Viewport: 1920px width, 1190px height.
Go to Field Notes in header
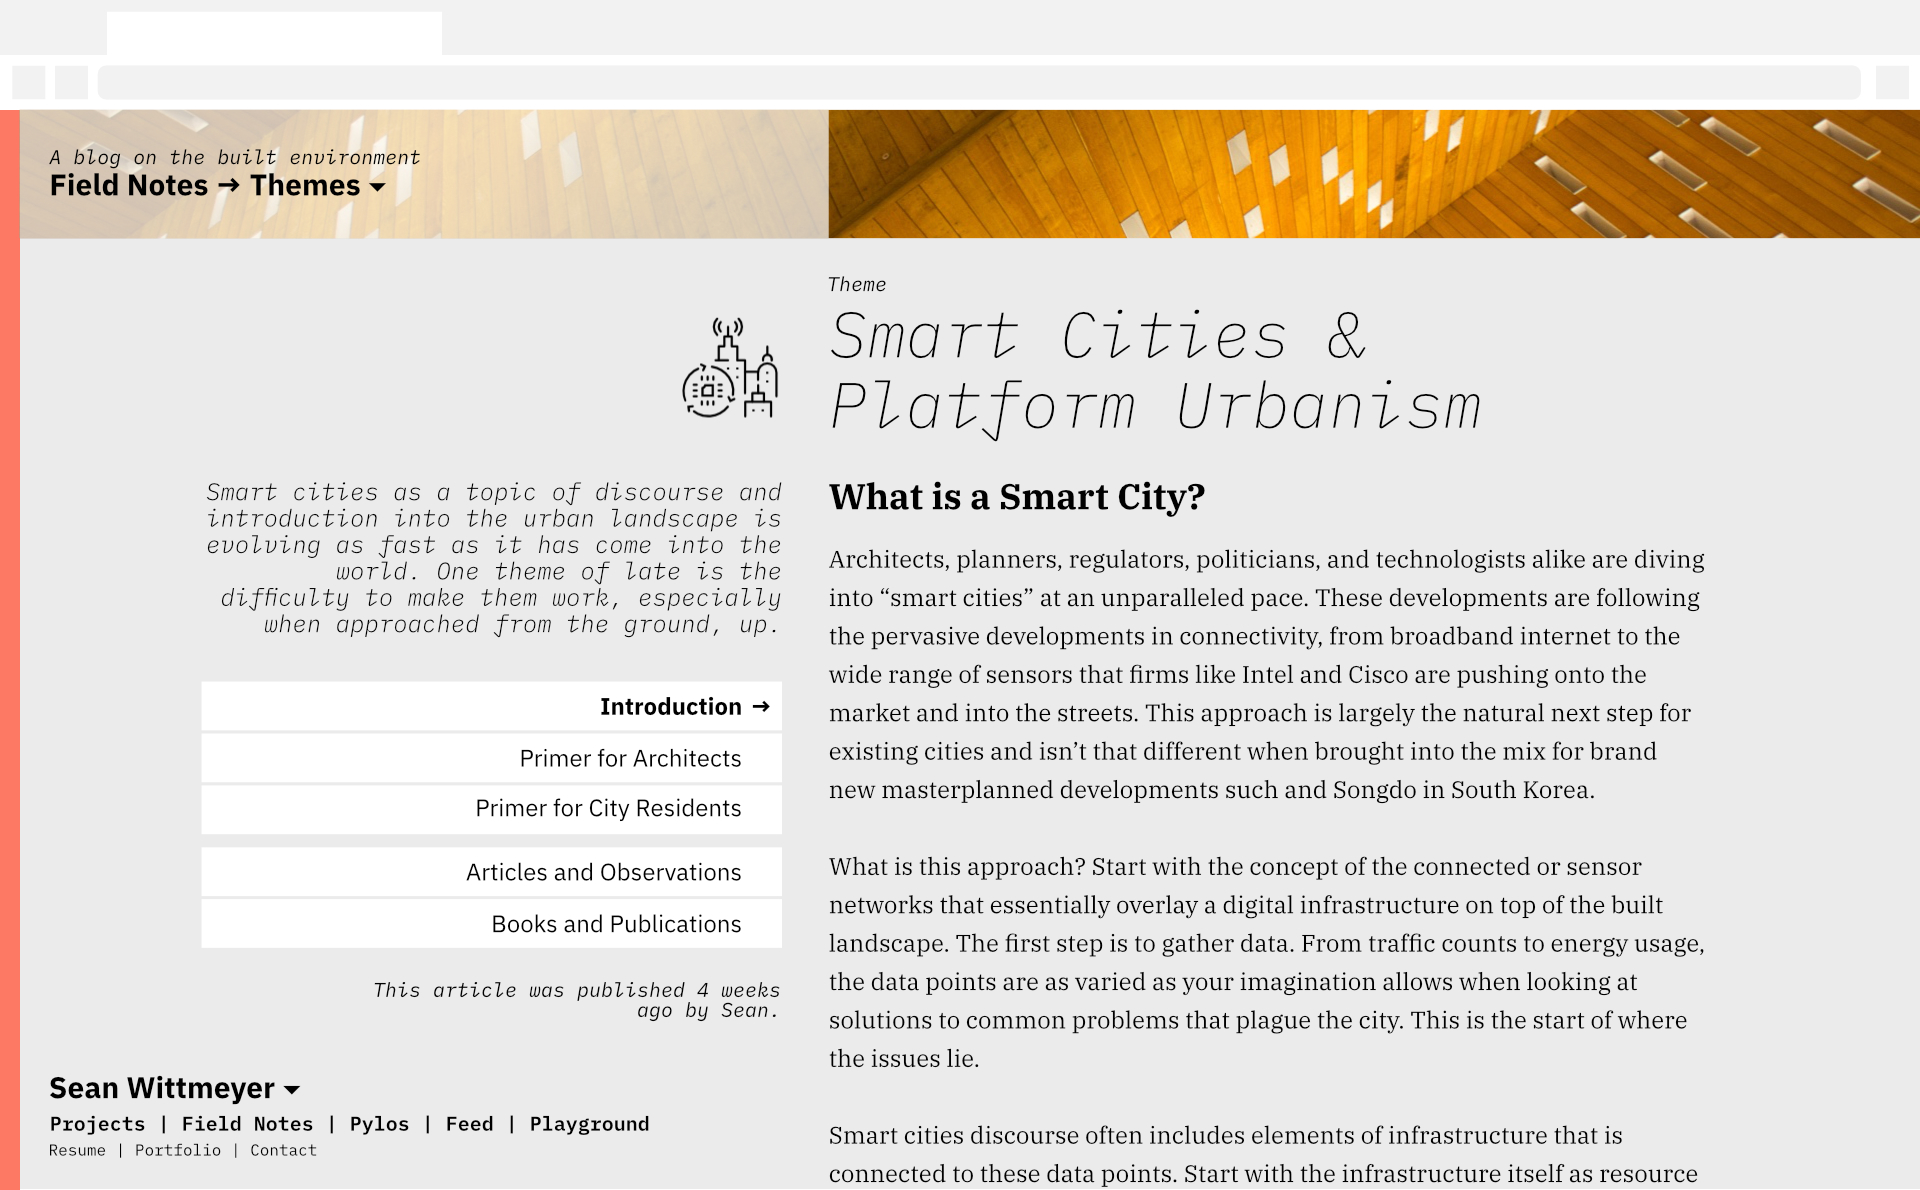pyautogui.click(x=129, y=186)
